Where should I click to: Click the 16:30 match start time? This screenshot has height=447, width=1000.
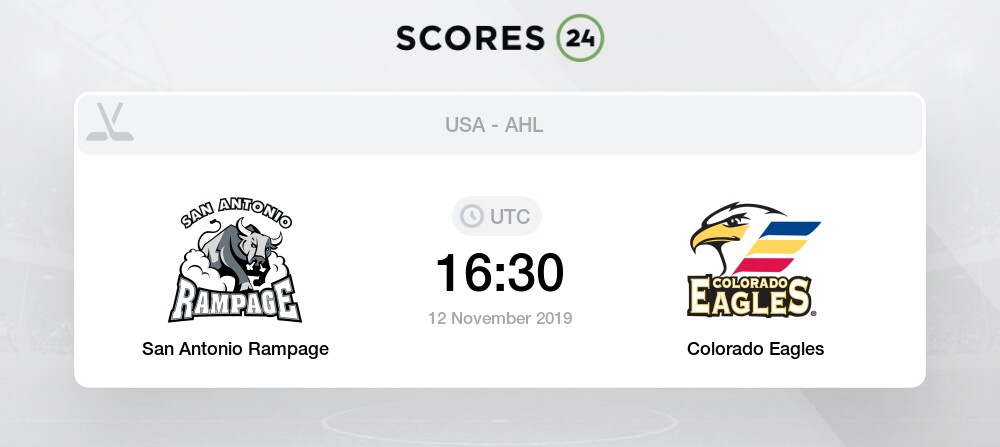click(x=500, y=273)
